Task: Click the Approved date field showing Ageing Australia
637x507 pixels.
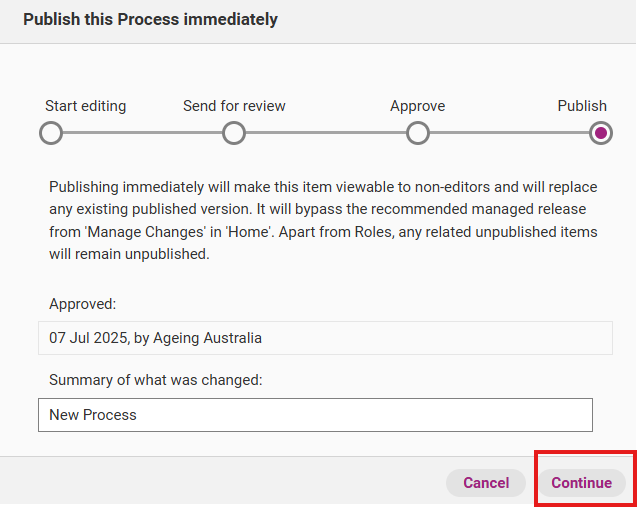Action: click(325, 338)
